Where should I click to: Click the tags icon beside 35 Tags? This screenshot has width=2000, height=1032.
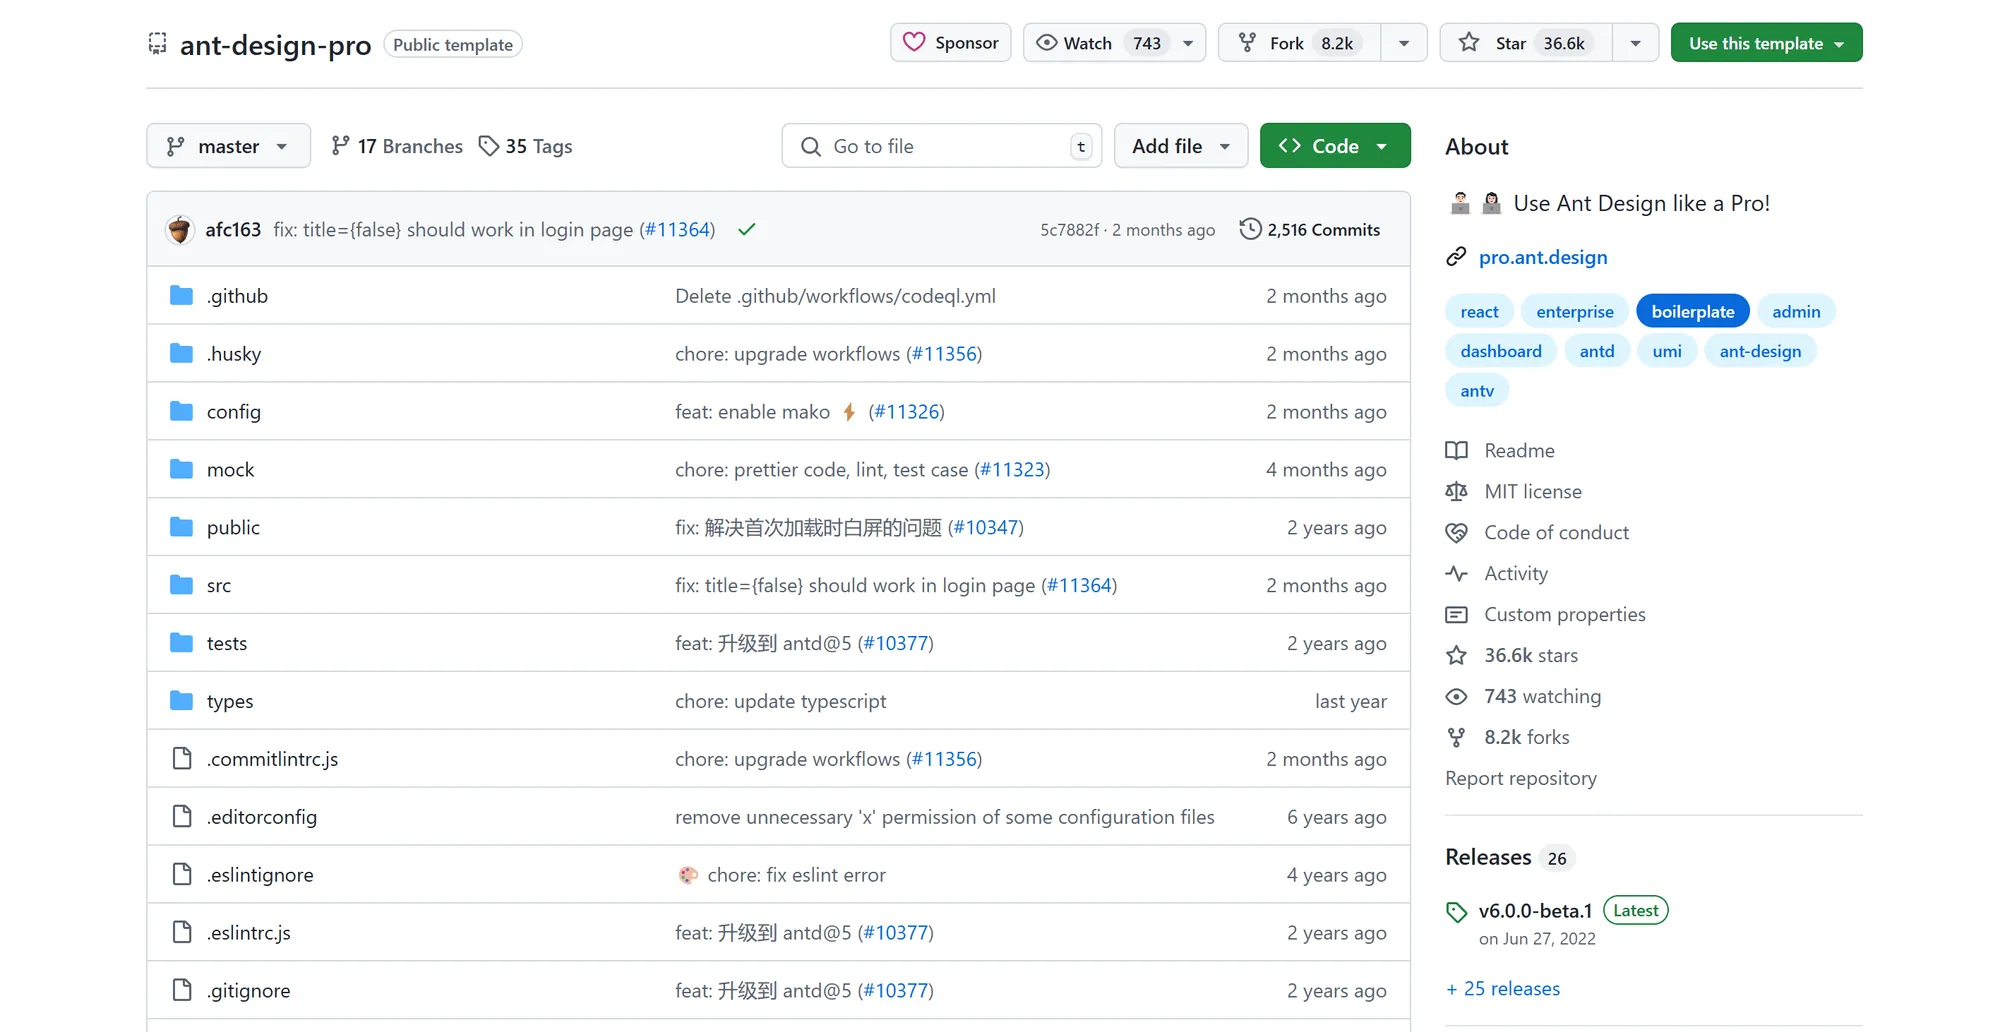(488, 146)
